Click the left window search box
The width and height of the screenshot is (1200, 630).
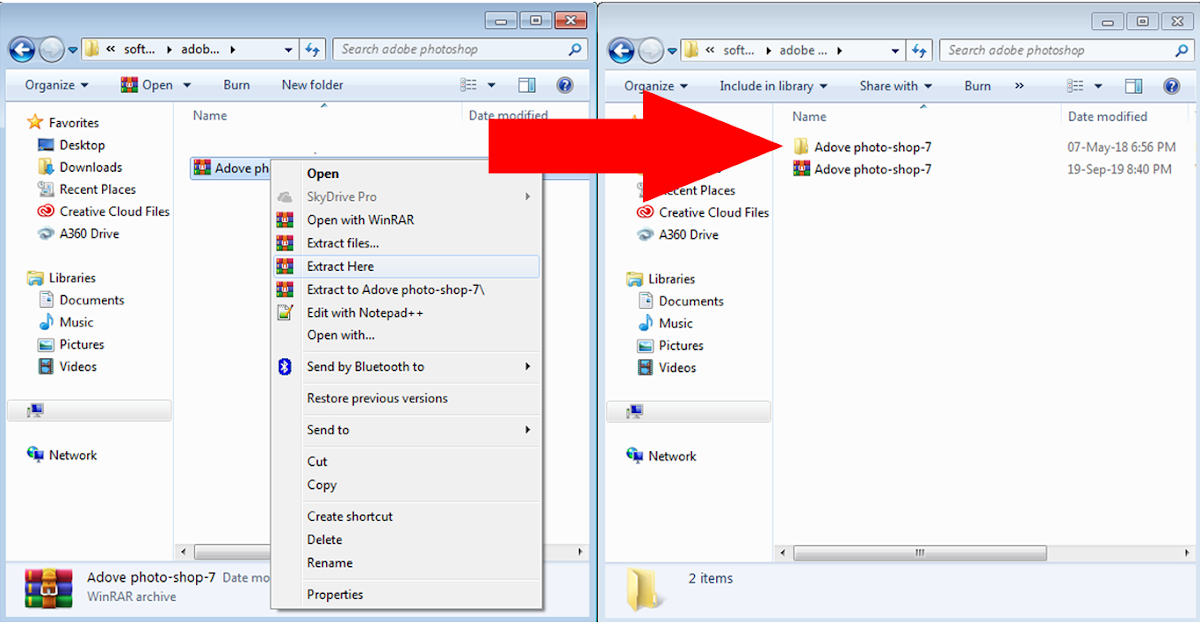coord(459,49)
